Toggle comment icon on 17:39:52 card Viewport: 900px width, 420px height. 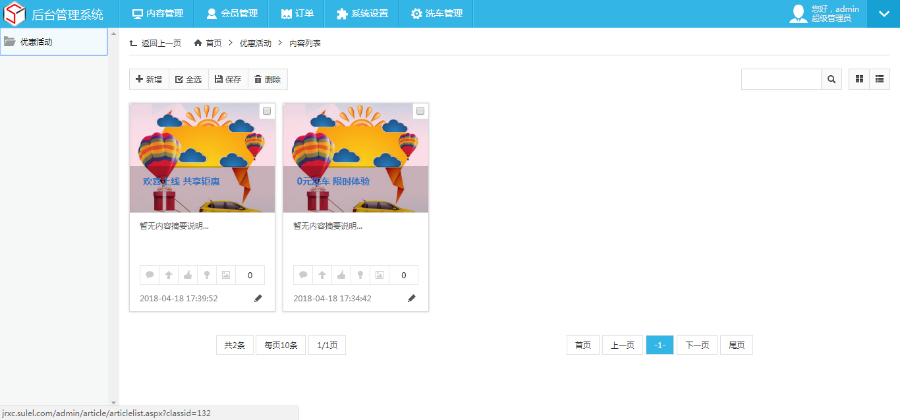[x=150, y=275]
